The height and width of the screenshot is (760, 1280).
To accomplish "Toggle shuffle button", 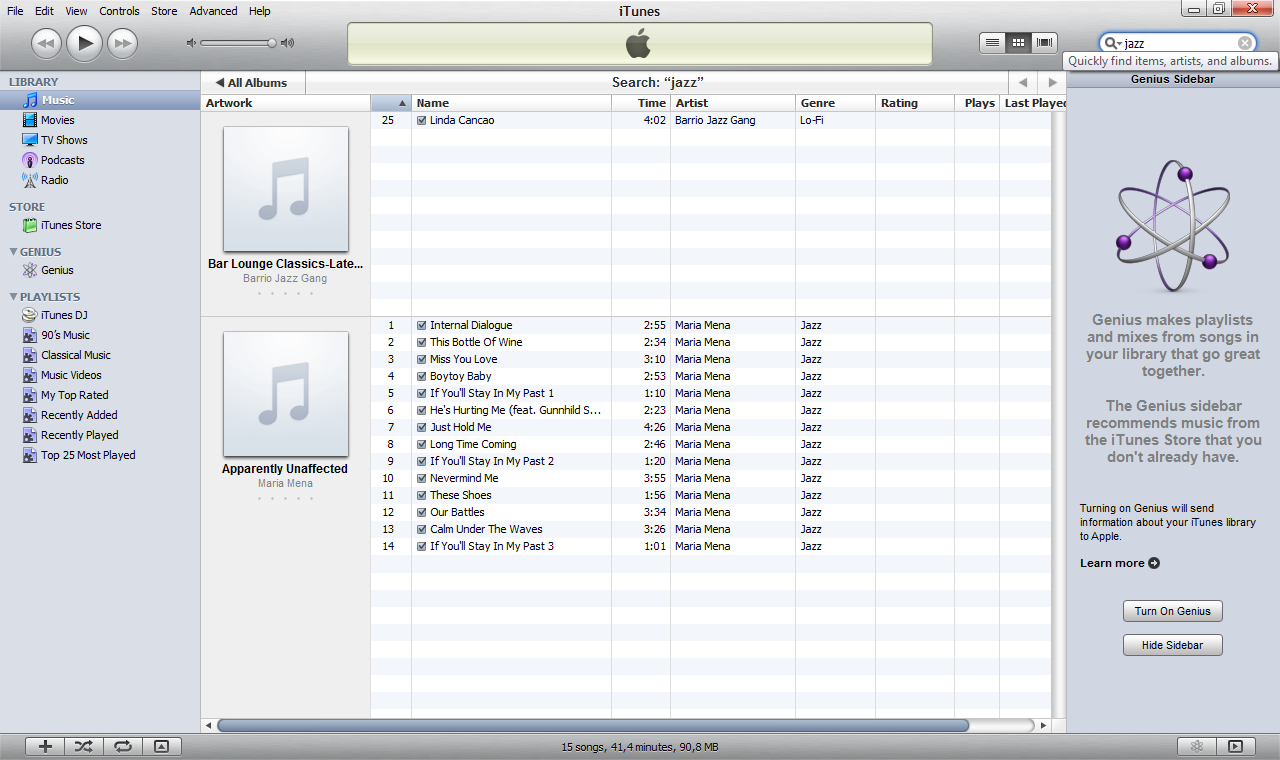I will (x=83, y=746).
